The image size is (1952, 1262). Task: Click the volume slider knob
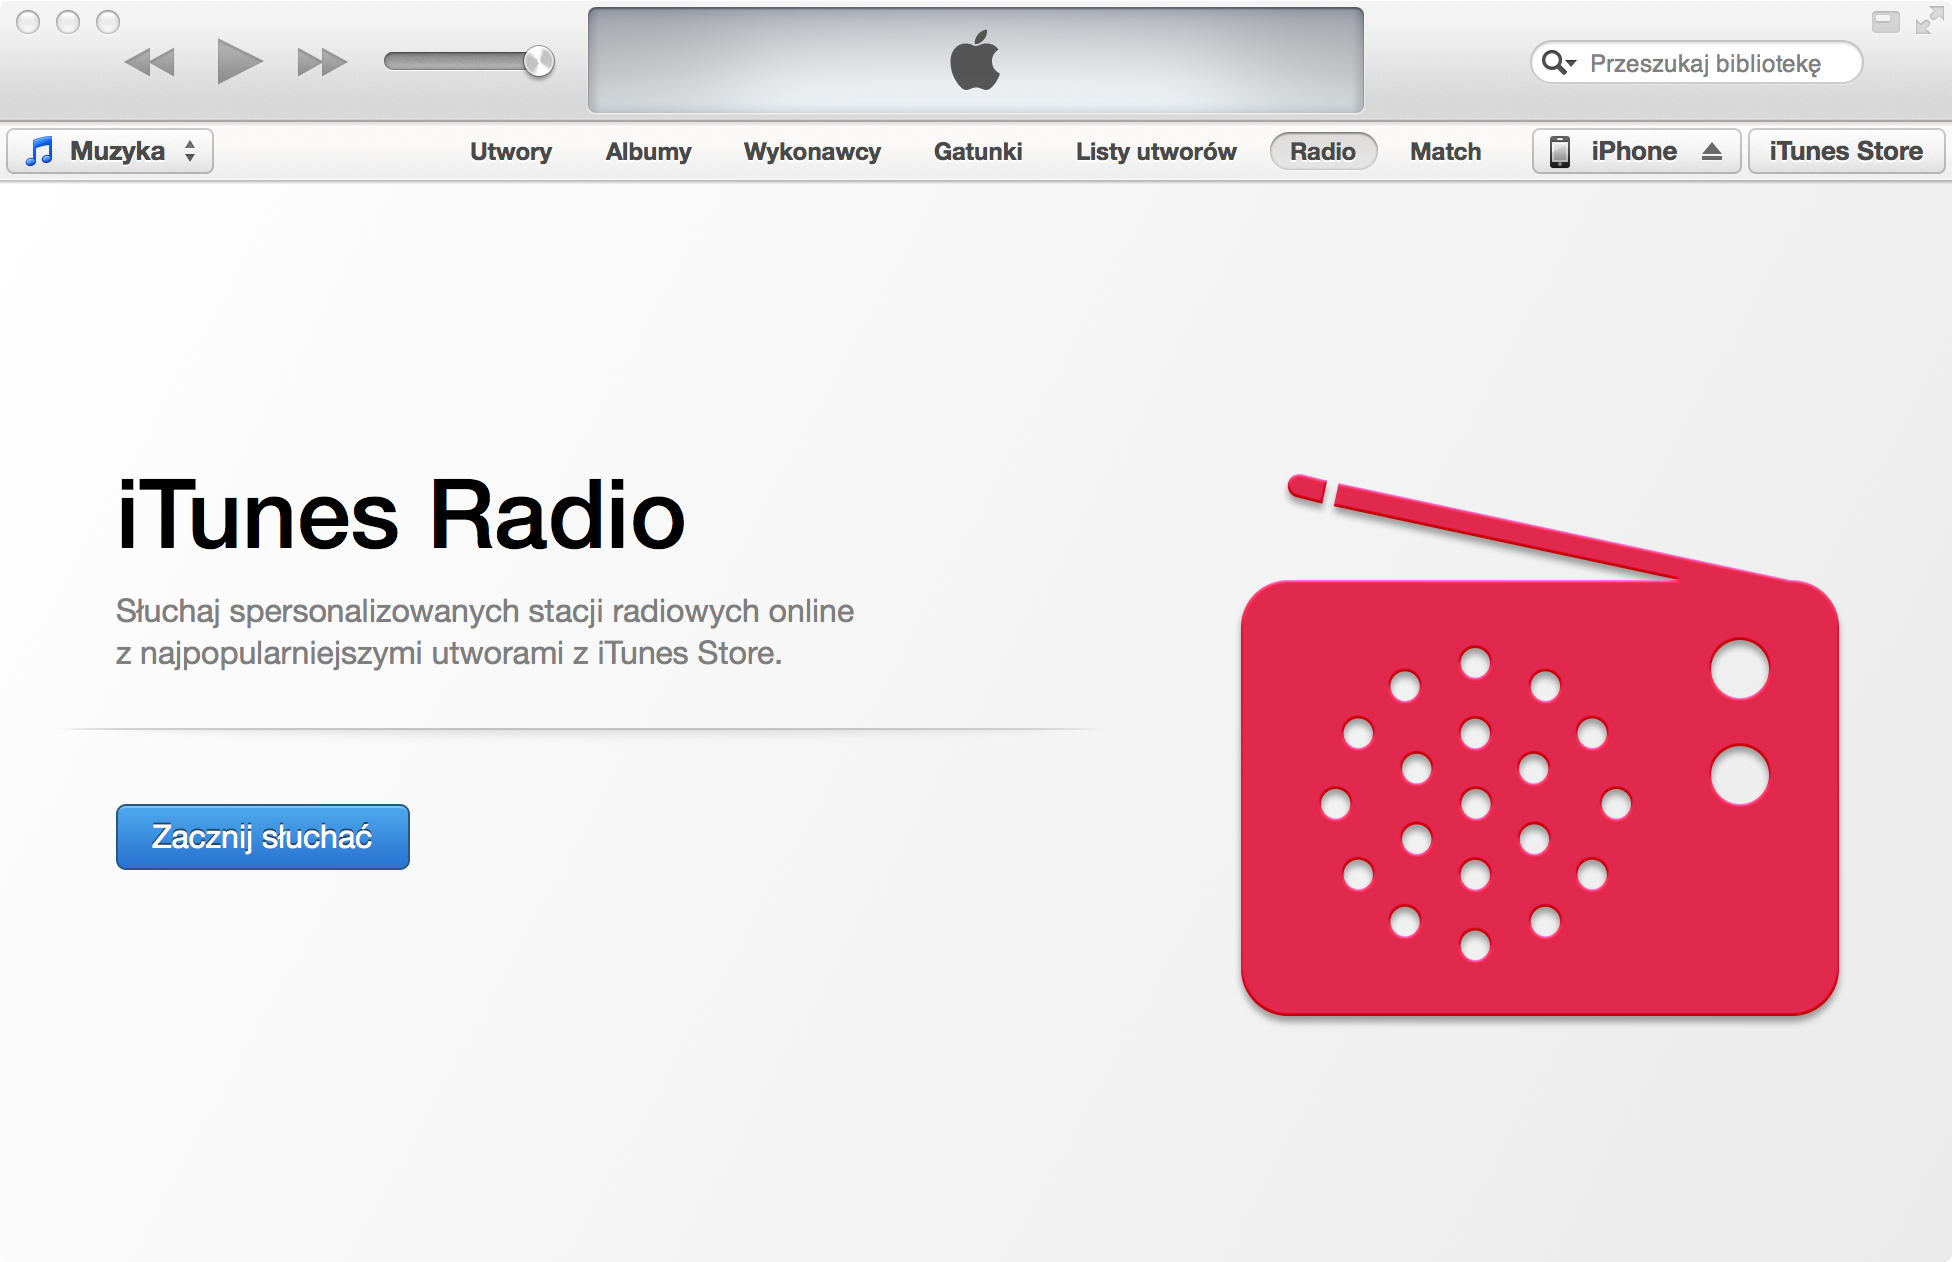tap(539, 62)
